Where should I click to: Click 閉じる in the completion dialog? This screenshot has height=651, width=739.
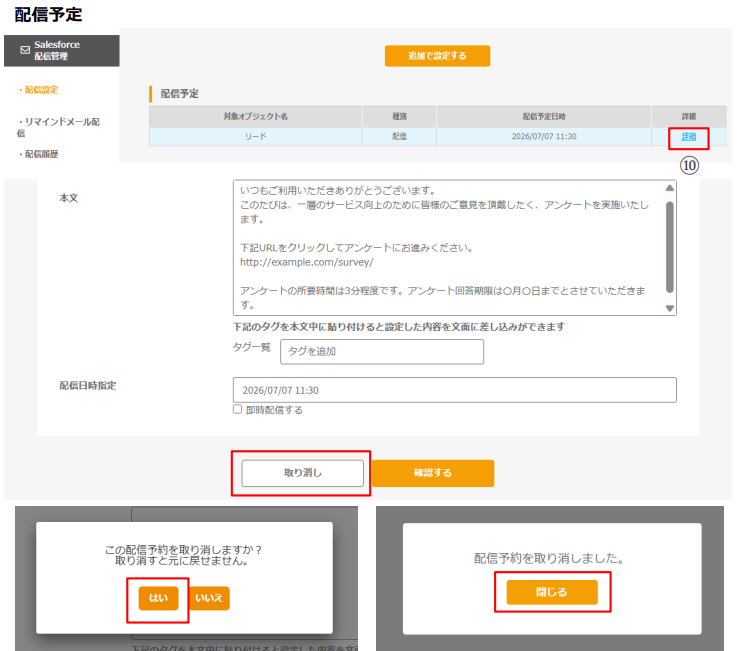[552, 592]
